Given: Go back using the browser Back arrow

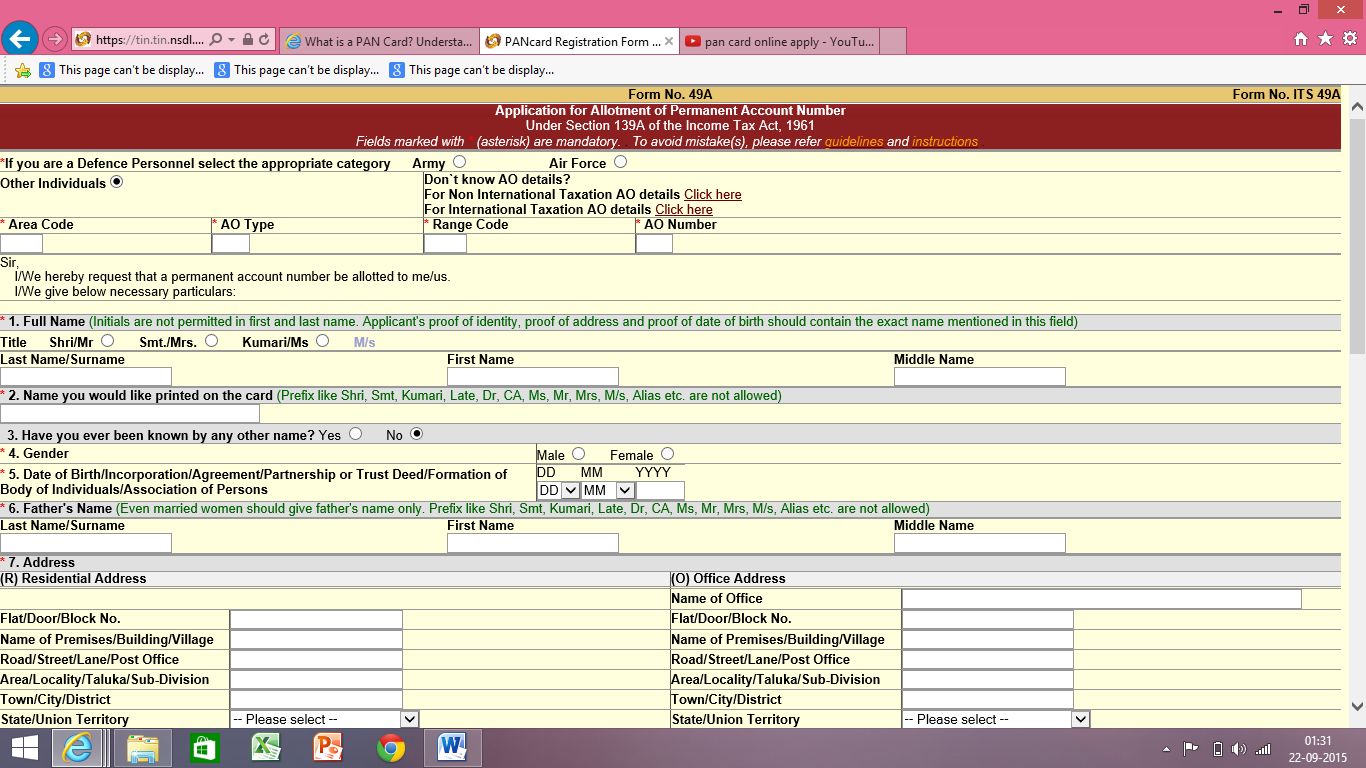Looking at the screenshot, I should (20, 39).
